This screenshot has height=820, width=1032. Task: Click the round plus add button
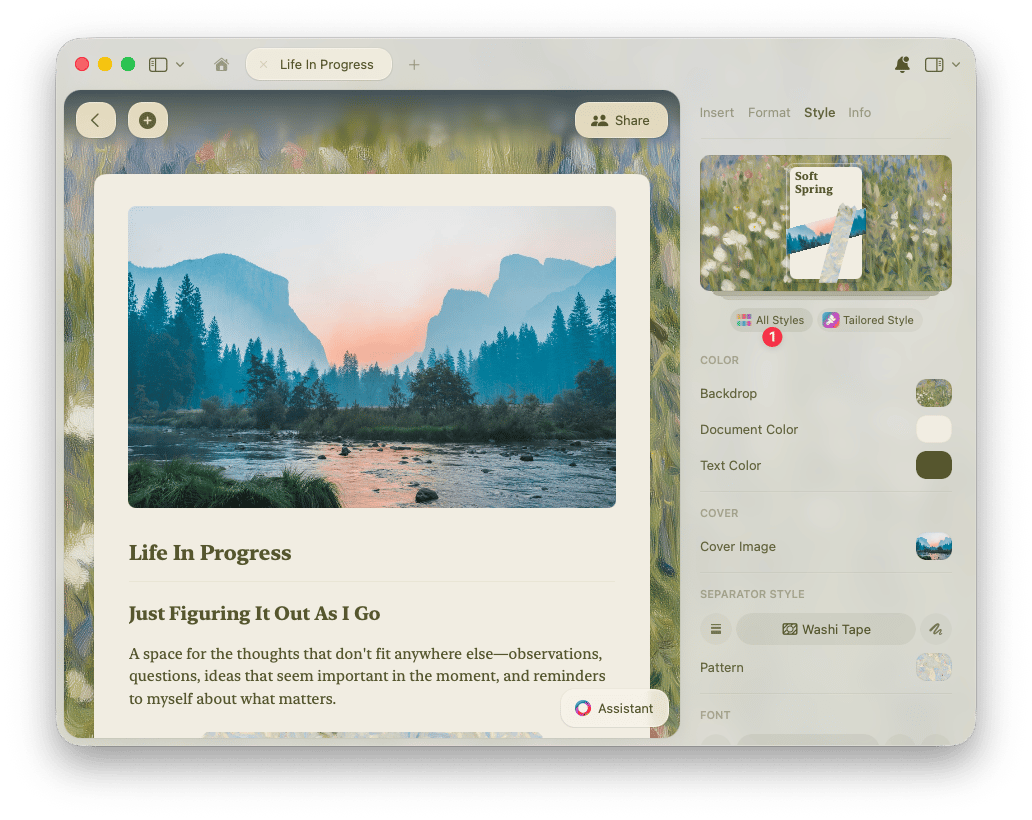pyautogui.click(x=147, y=120)
